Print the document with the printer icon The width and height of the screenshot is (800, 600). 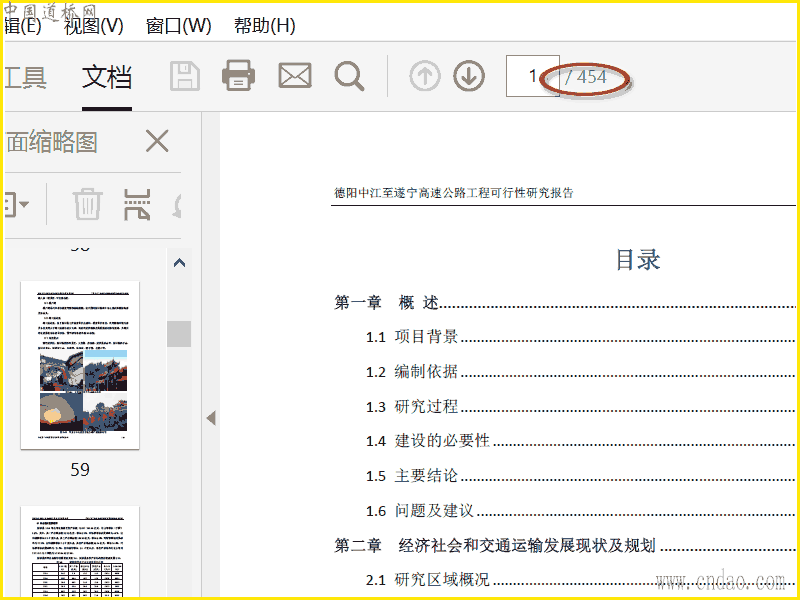(238, 76)
